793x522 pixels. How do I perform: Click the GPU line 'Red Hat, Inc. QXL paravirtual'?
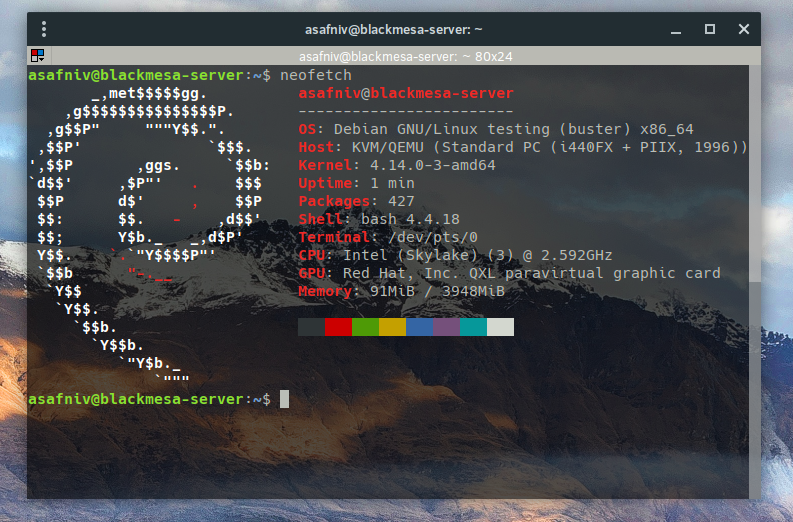[473, 274]
